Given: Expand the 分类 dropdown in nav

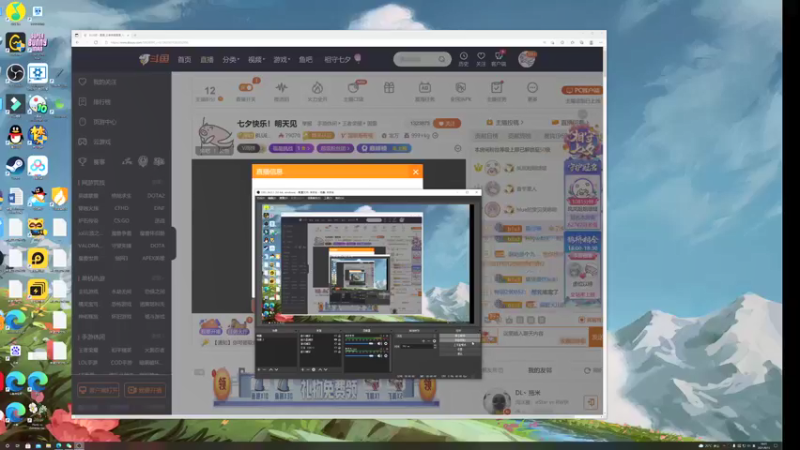Looking at the screenshot, I should tap(231, 60).
